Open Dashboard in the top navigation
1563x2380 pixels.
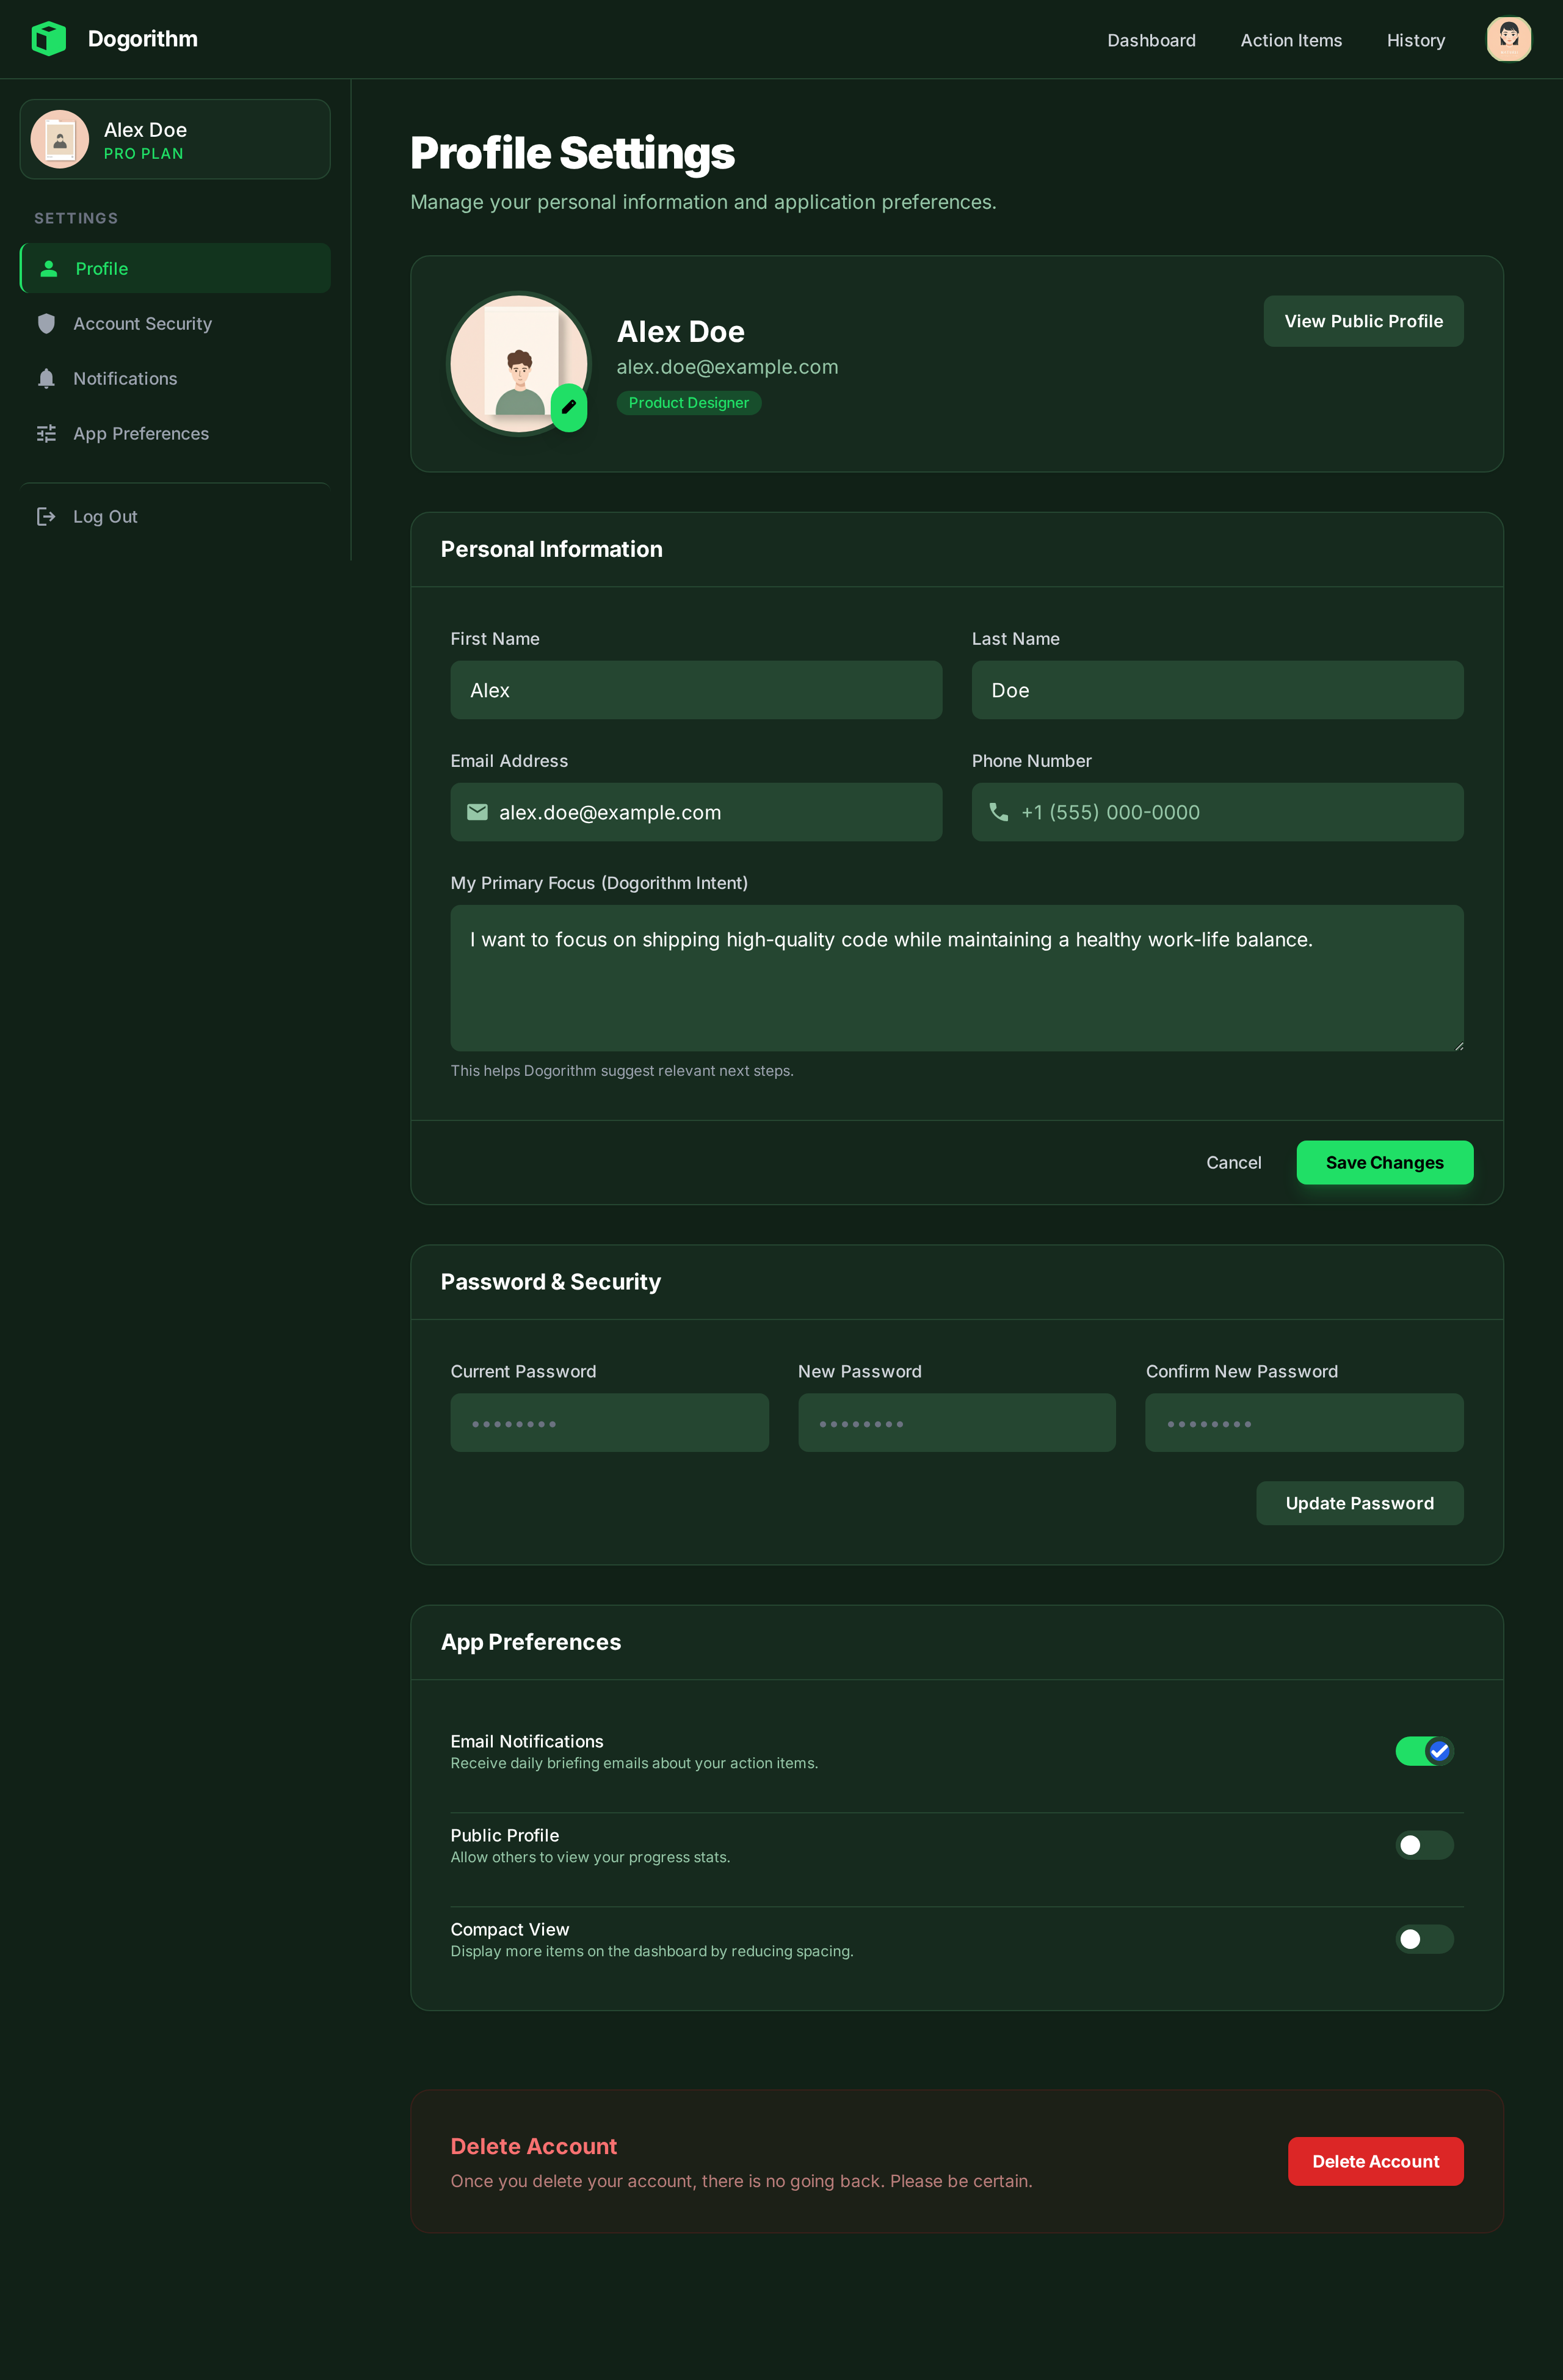1151,40
